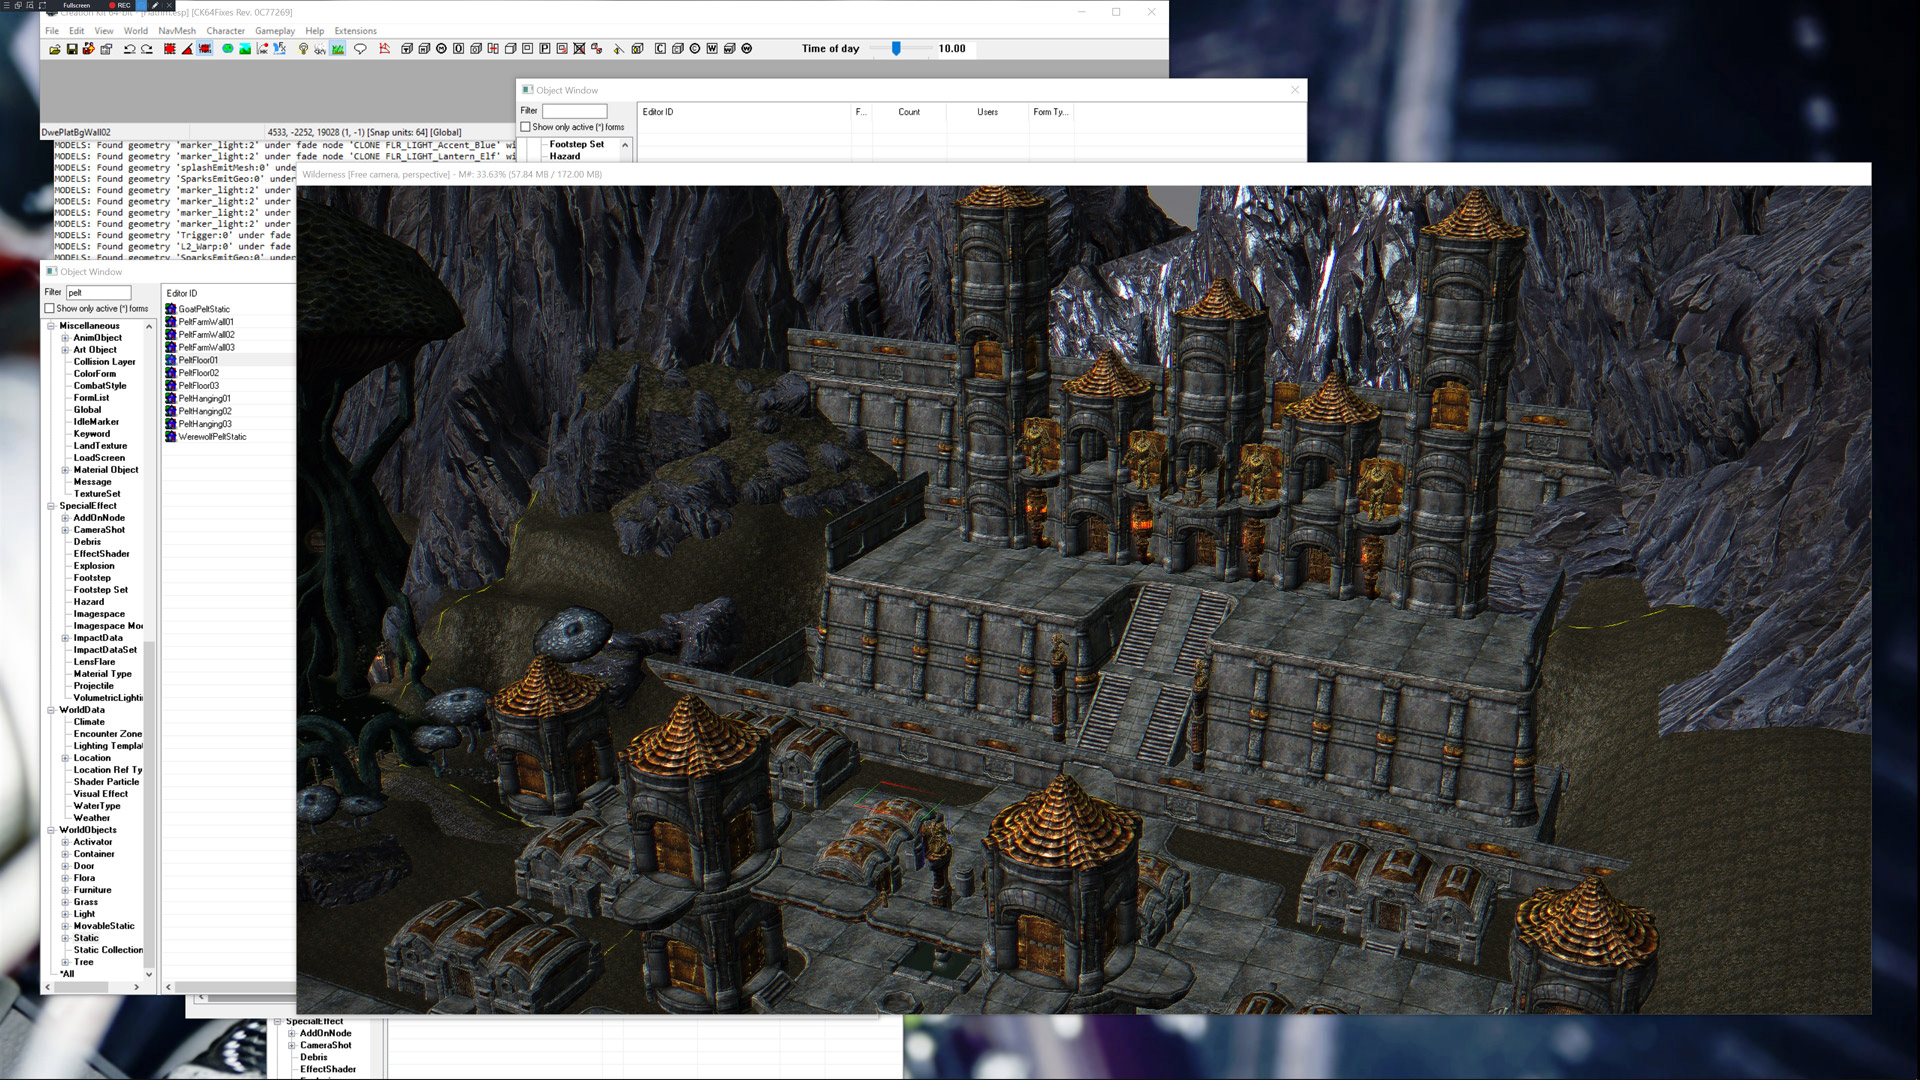
Task: Click the Count column header
Action: [908, 112]
